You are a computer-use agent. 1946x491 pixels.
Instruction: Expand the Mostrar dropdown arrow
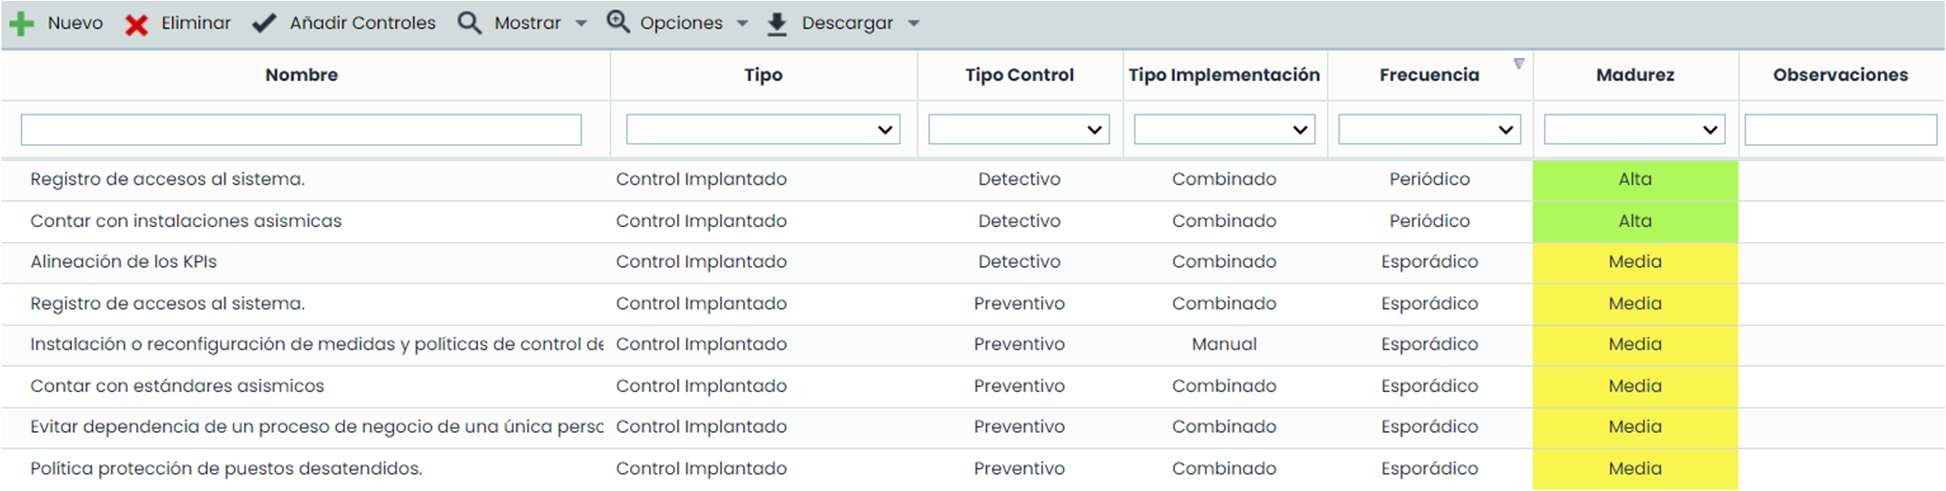[x=581, y=24]
